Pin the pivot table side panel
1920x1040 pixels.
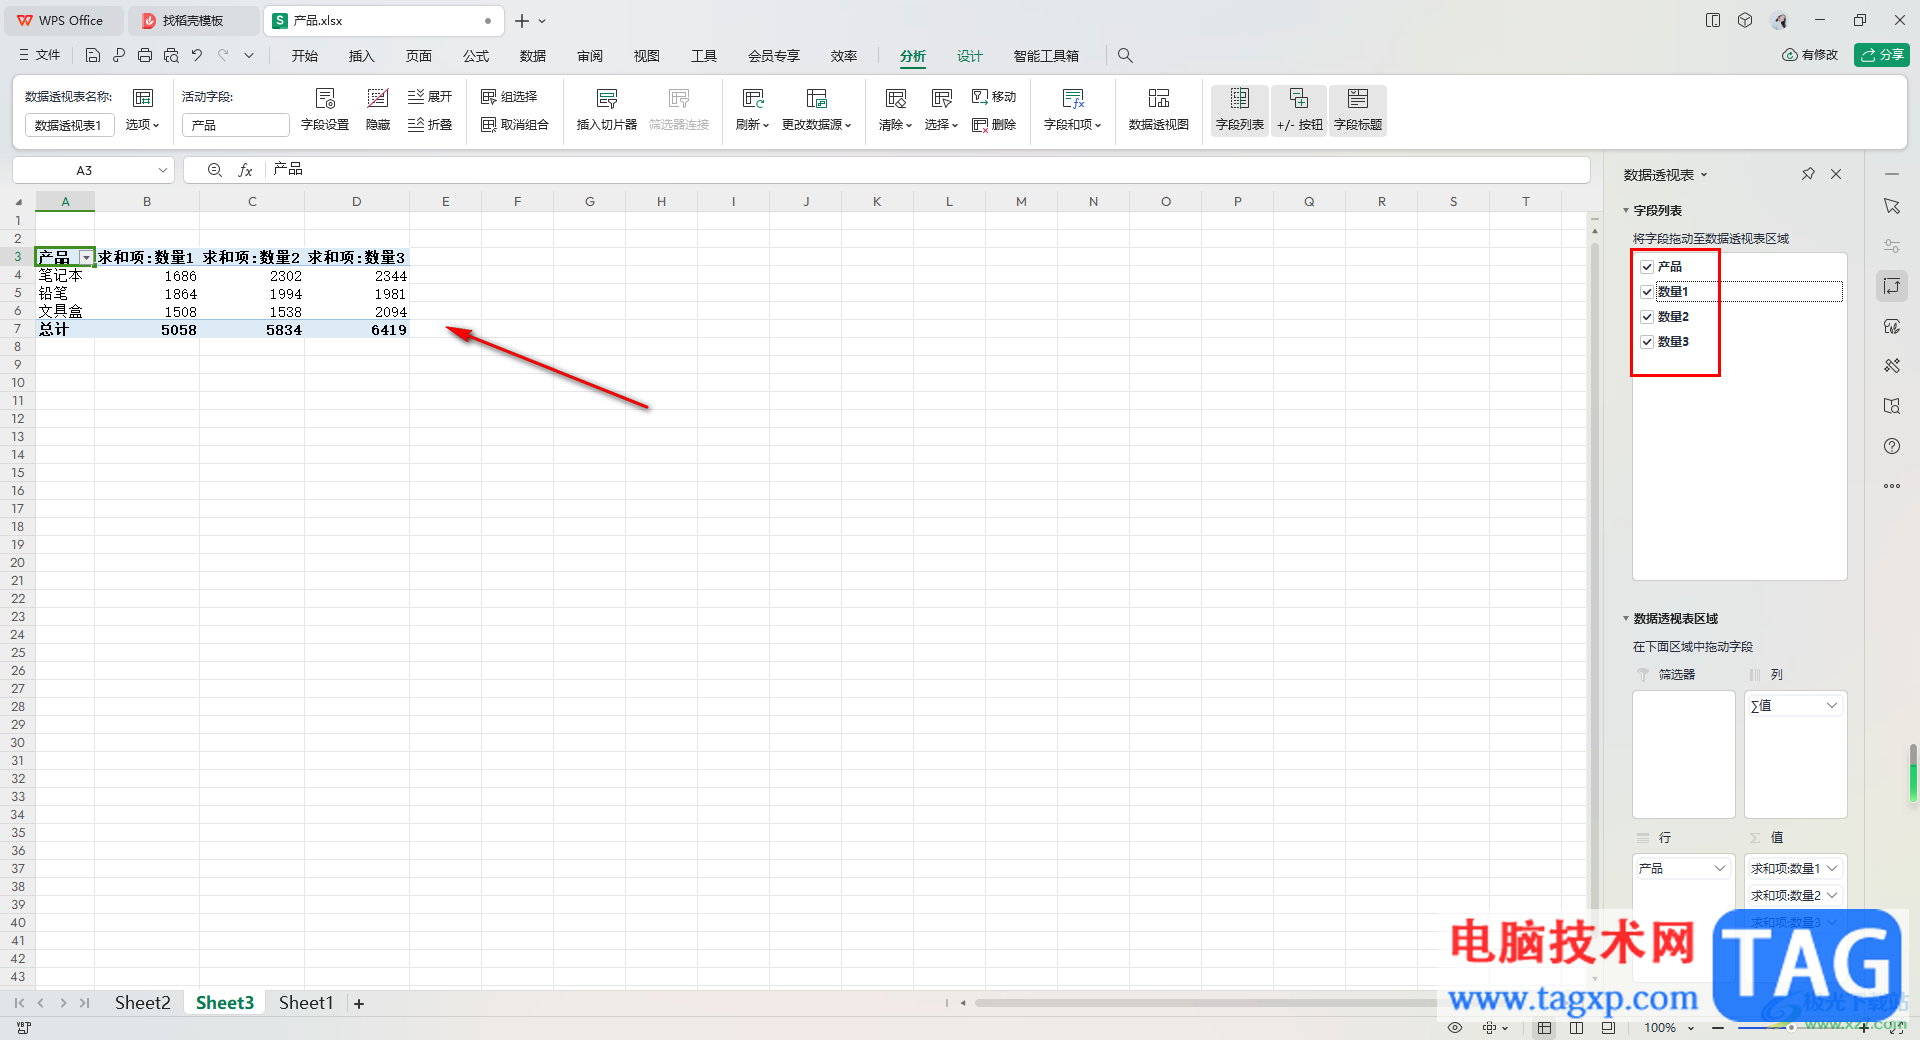(1808, 174)
